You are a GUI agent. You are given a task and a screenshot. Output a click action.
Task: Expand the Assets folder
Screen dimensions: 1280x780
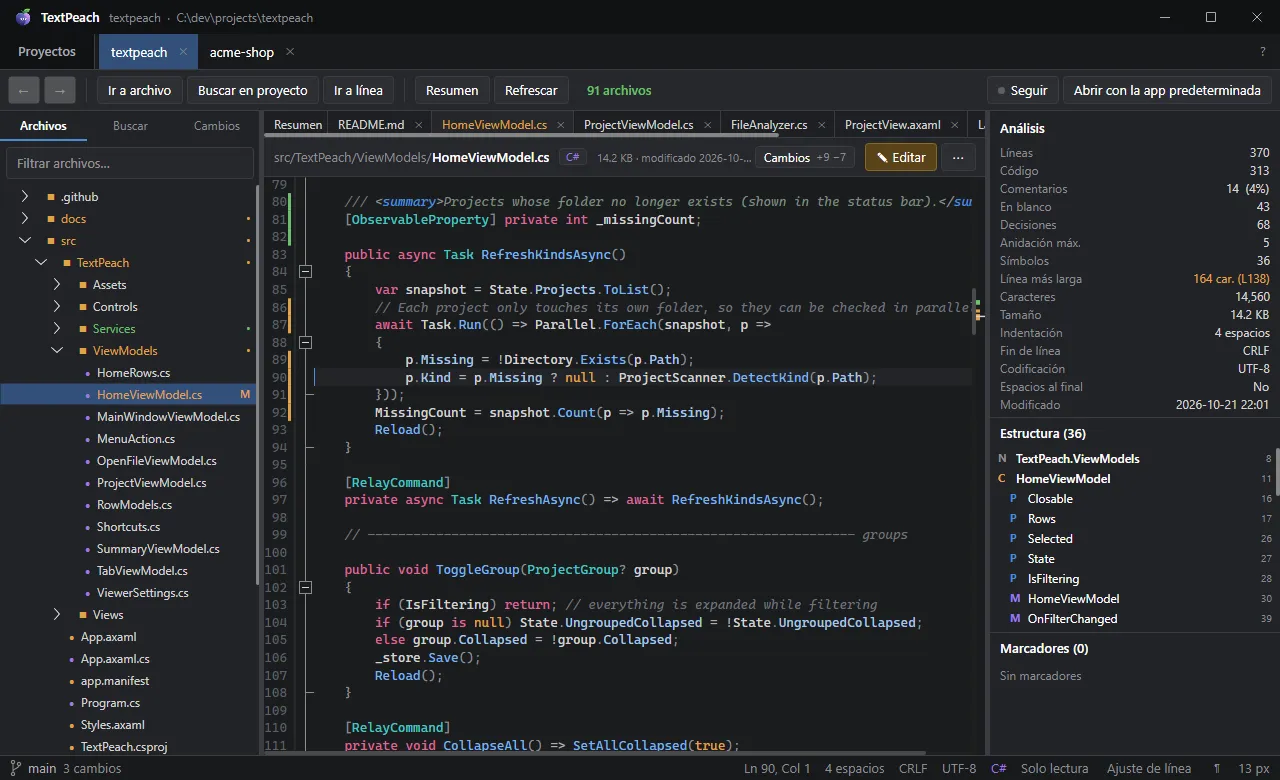57,285
